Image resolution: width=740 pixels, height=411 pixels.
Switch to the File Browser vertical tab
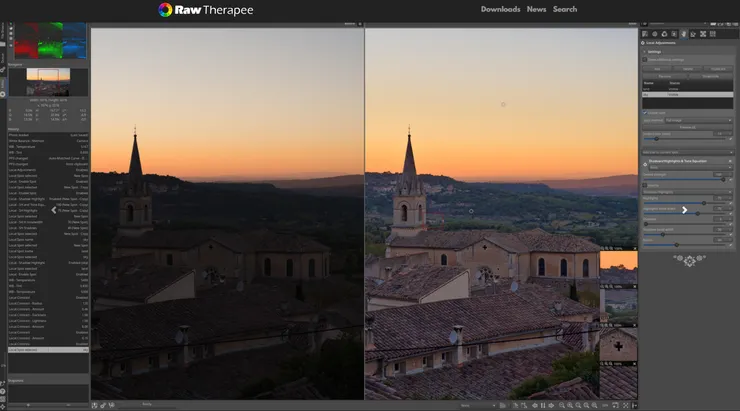coord(2,32)
